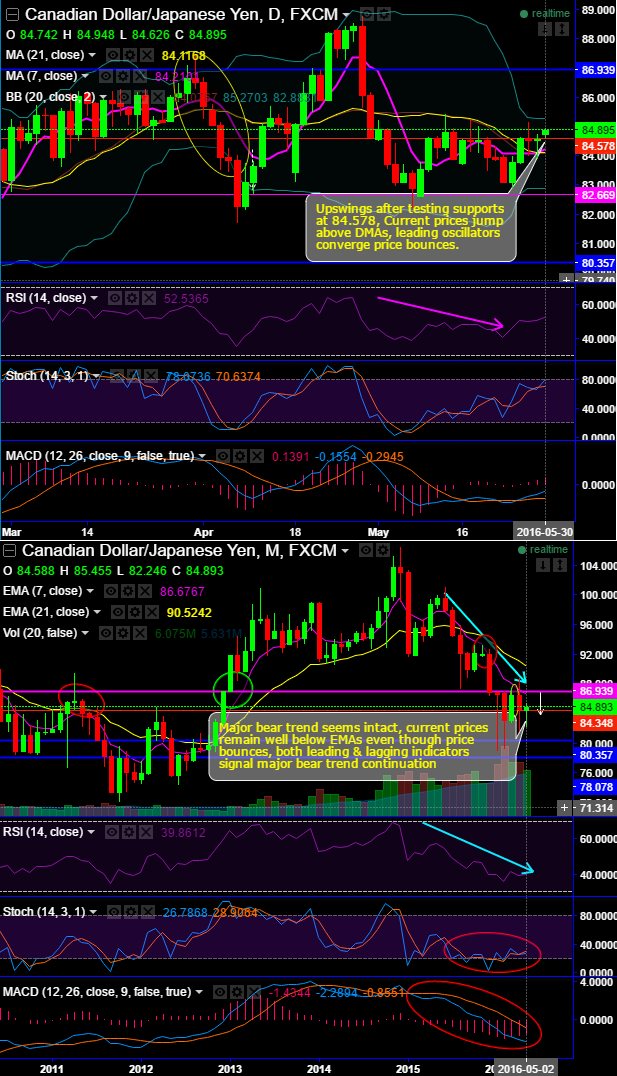Click down-arrow pane button in daily chart
Viewport: 617px width, 1076px height.
pyautogui.click(x=545, y=29)
